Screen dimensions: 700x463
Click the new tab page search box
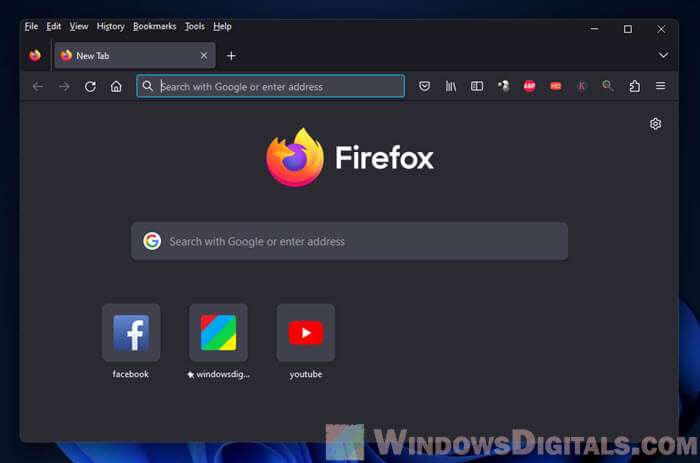(x=350, y=241)
